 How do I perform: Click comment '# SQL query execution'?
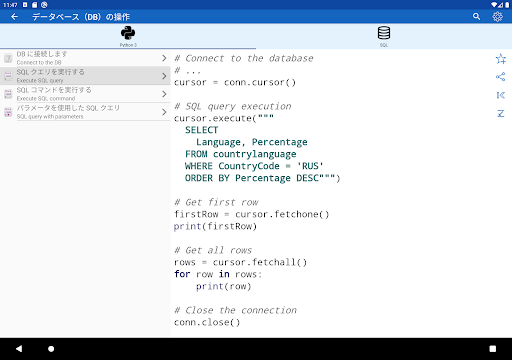pyautogui.click(x=233, y=106)
